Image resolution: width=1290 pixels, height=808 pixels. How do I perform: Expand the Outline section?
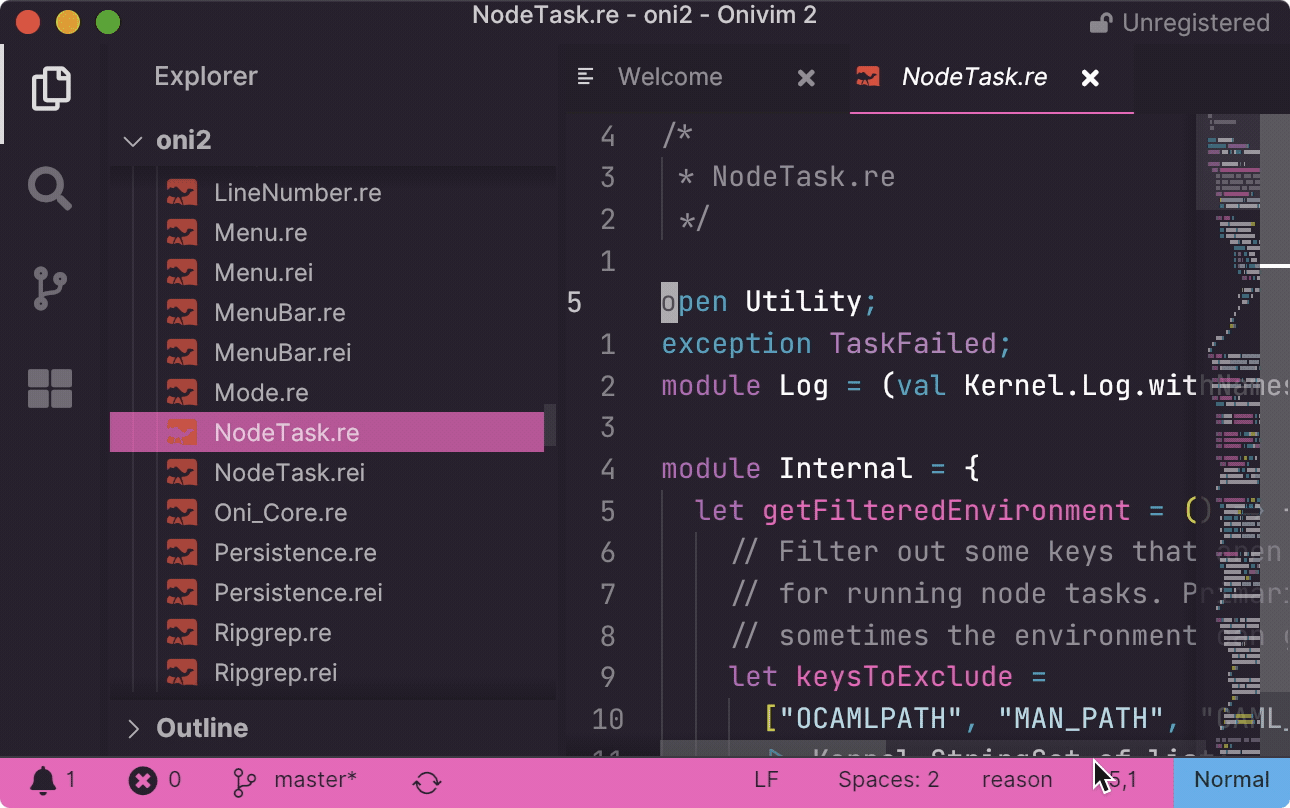click(133, 728)
